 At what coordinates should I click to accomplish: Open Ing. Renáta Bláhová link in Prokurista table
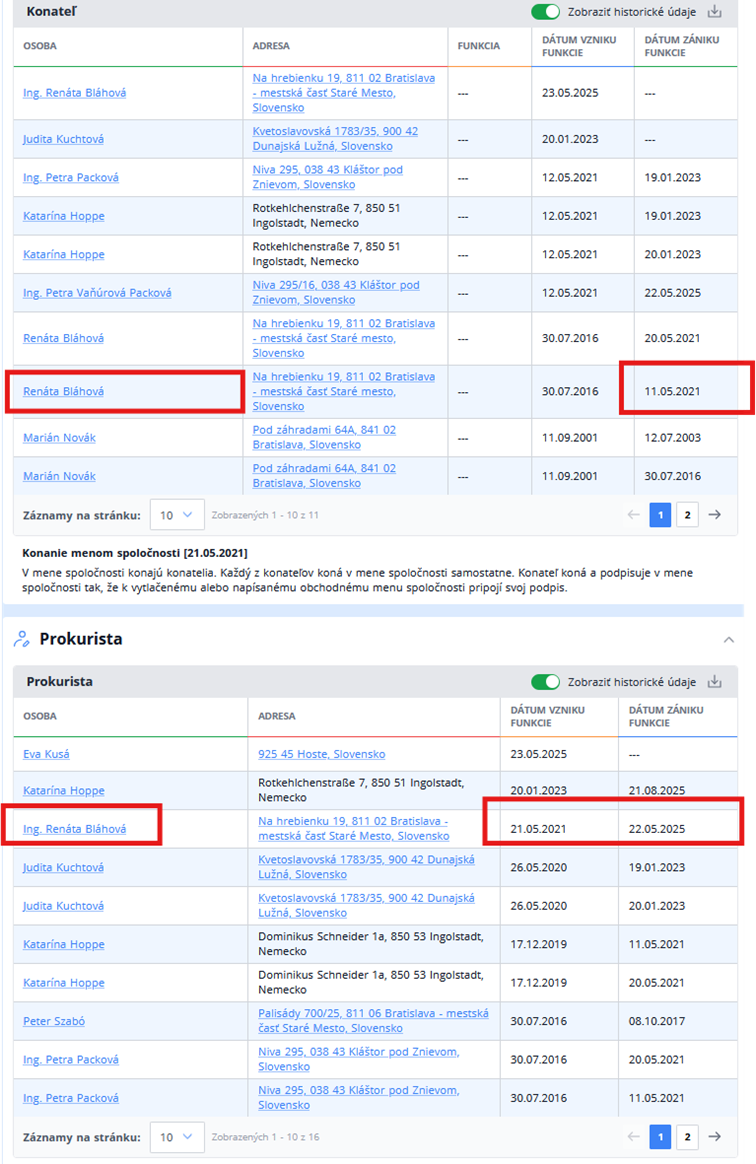pyautogui.click(x=74, y=828)
